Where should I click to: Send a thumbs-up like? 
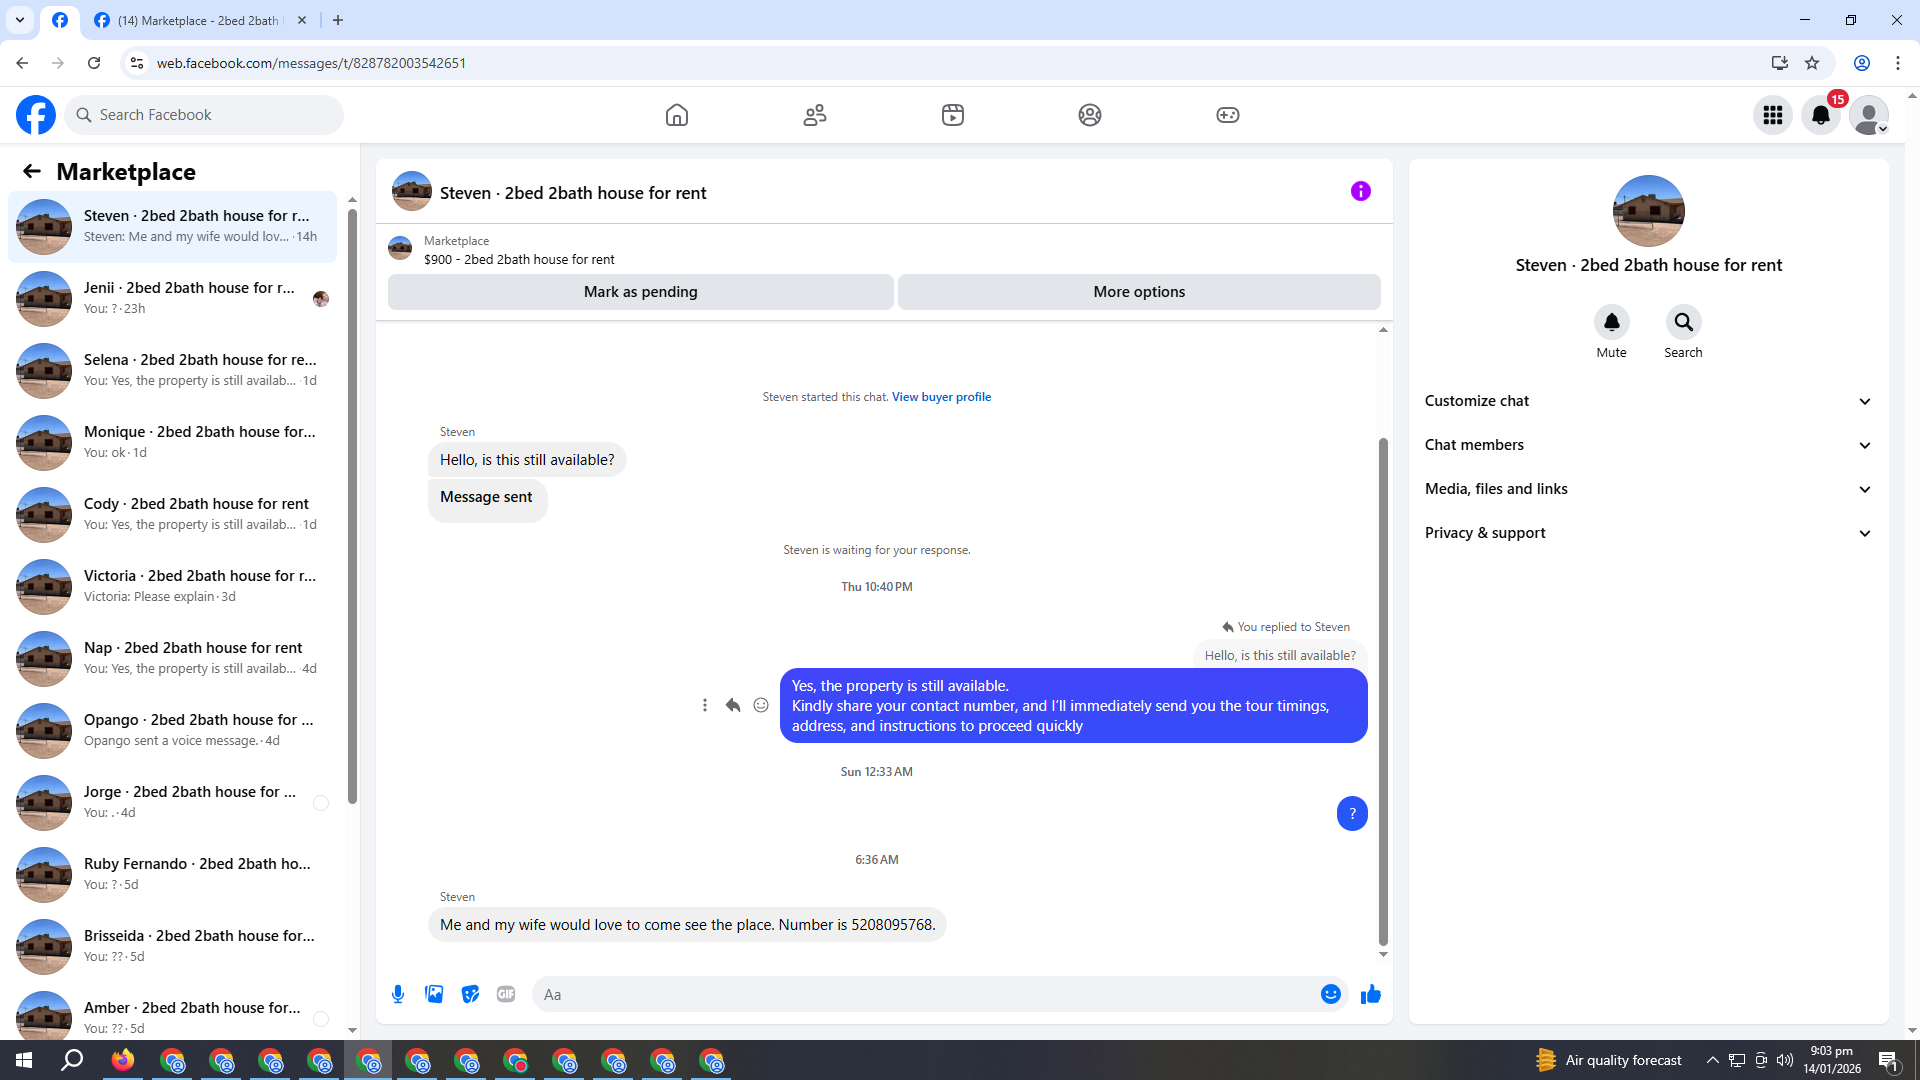[x=1370, y=994]
